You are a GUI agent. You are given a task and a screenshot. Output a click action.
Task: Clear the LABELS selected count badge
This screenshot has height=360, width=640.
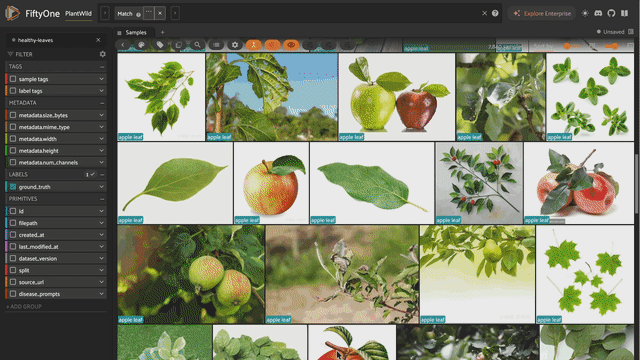point(90,174)
